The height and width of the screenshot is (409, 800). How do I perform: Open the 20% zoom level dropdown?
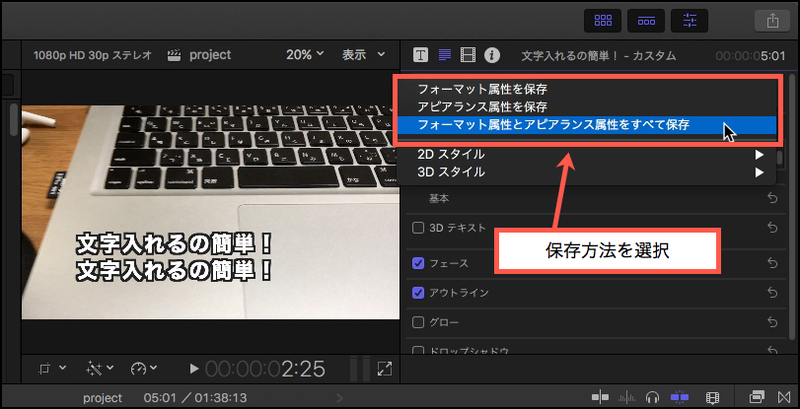click(x=305, y=55)
